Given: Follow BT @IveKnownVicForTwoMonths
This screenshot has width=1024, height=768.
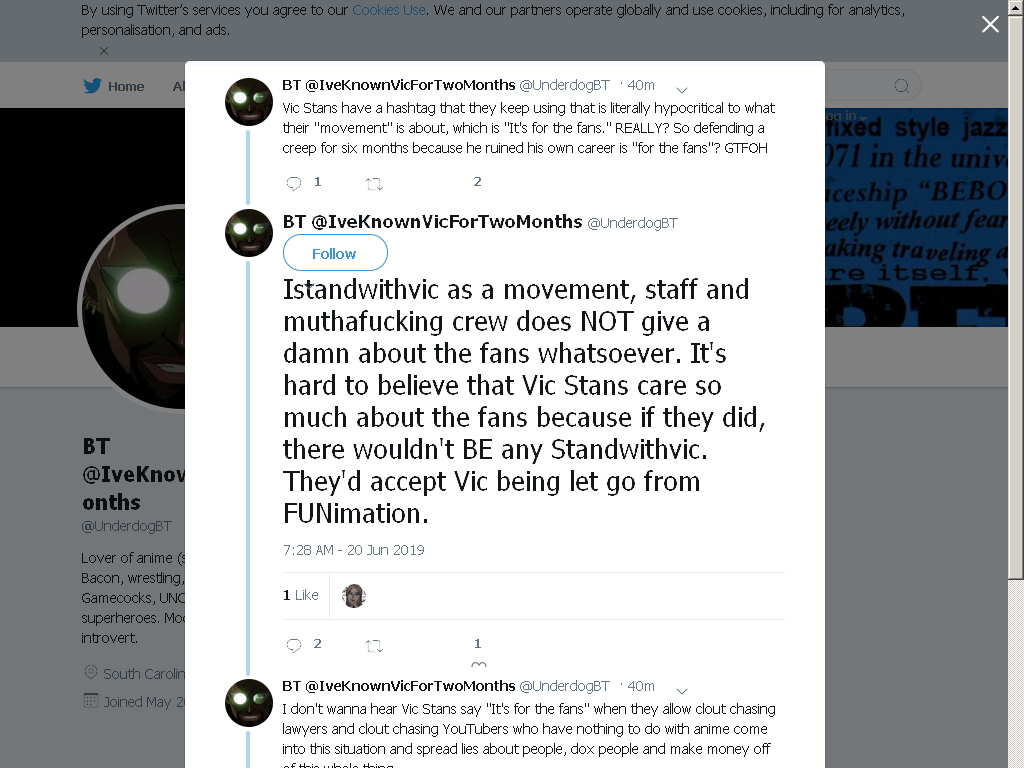Looking at the screenshot, I should pyautogui.click(x=335, y=253).
